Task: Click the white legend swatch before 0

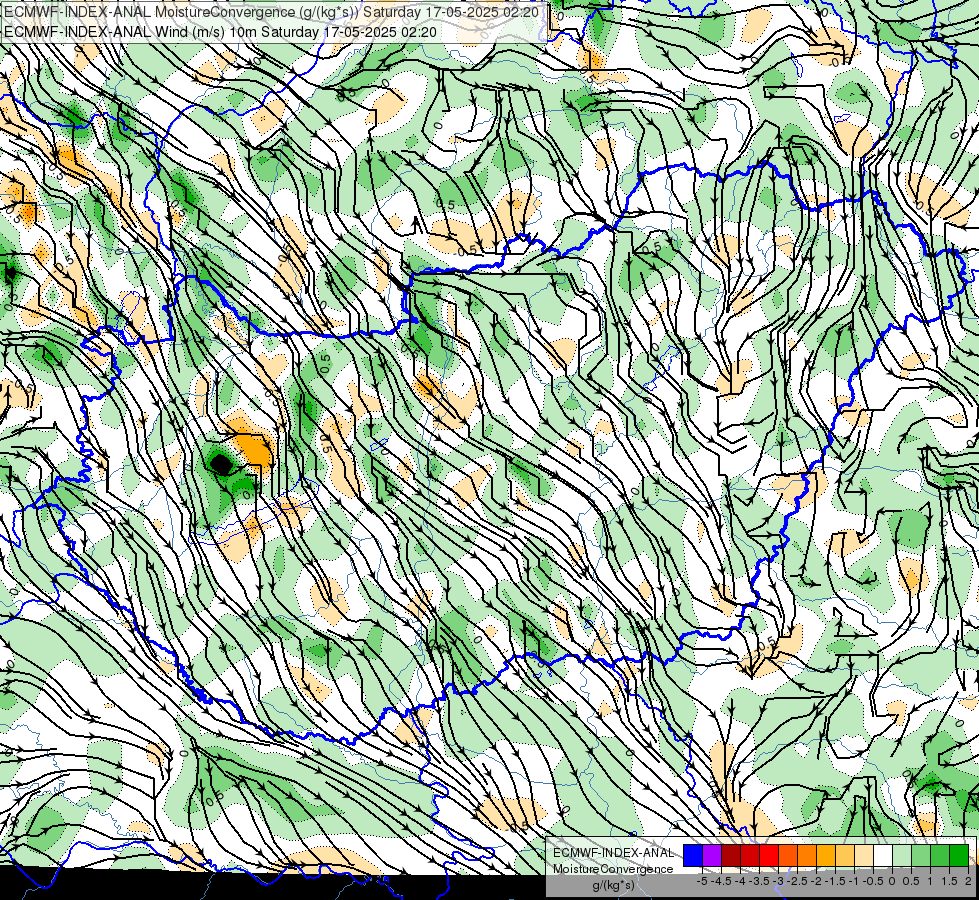Action: pyautogui.click(x=883, y=855)
